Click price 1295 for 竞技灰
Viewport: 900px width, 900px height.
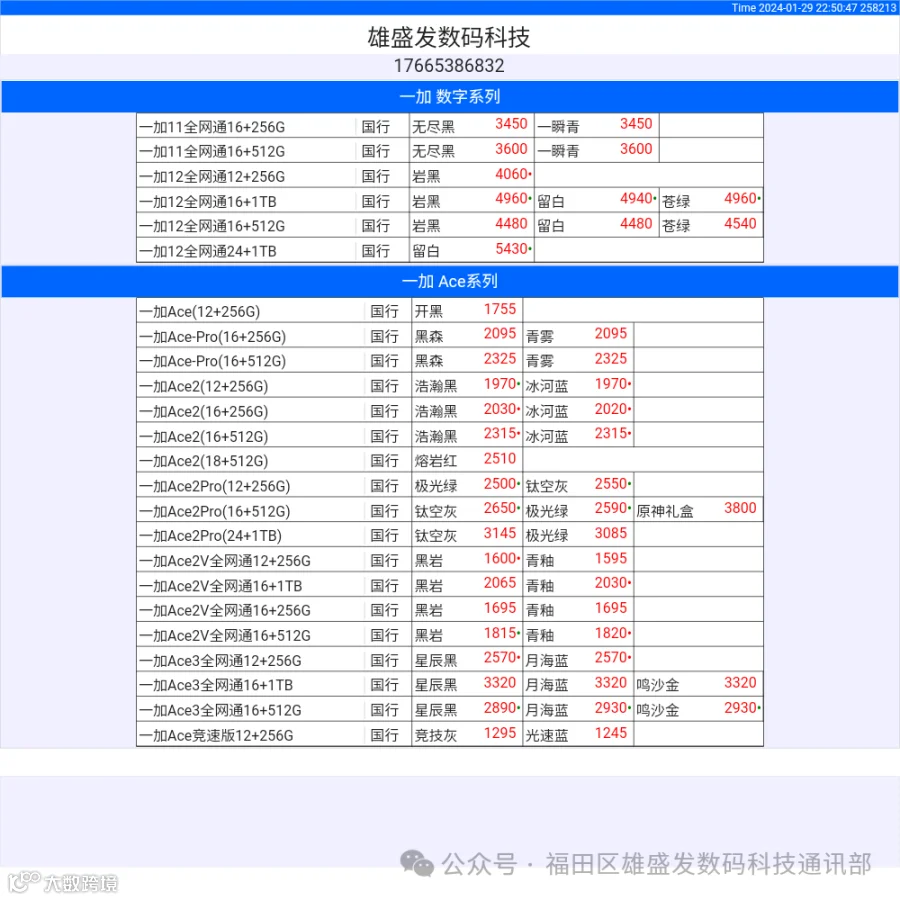point(500,733)
